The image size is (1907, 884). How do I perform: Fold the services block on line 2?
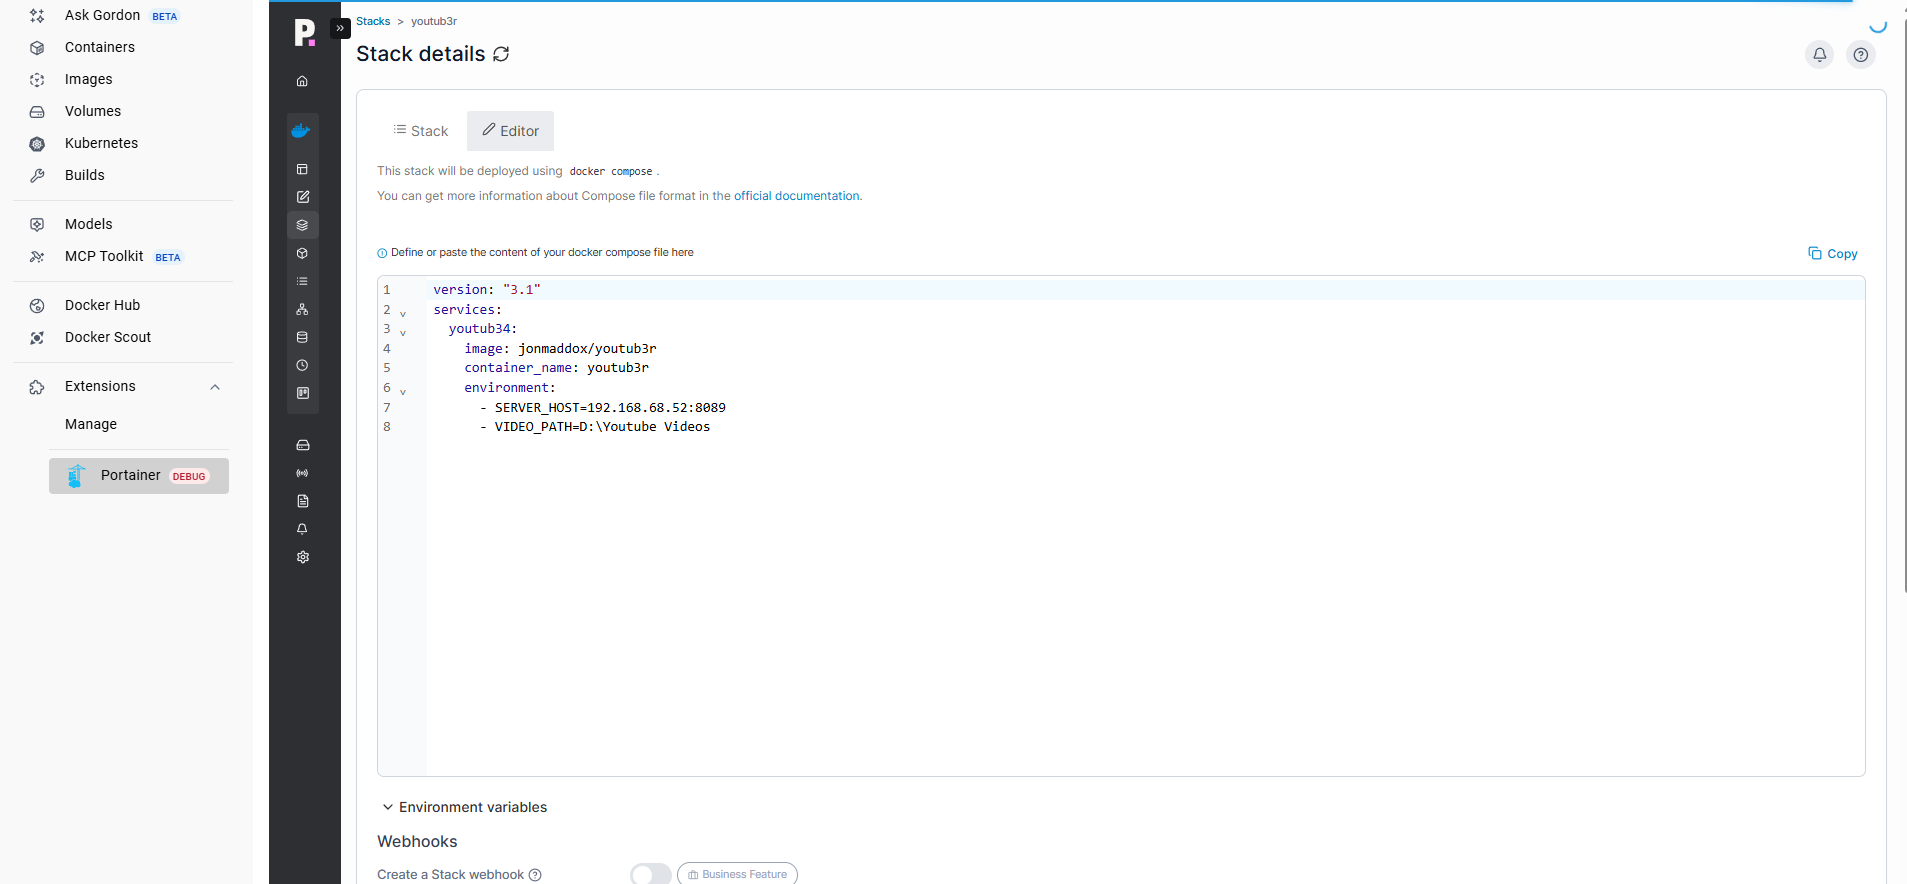tap(403, 313)
